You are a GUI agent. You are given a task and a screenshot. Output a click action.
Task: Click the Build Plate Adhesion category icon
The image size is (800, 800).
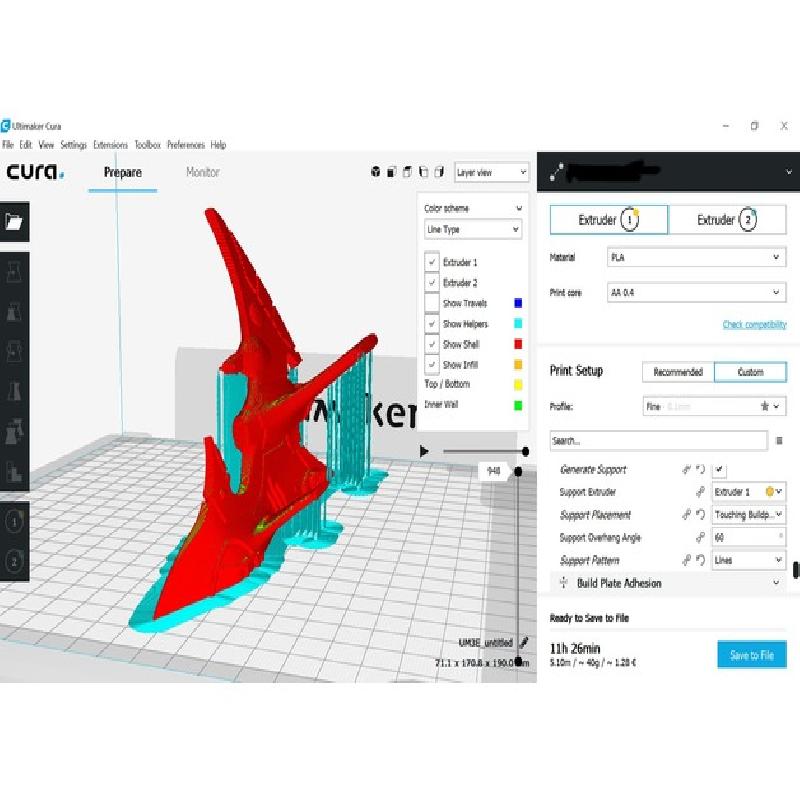563,583
